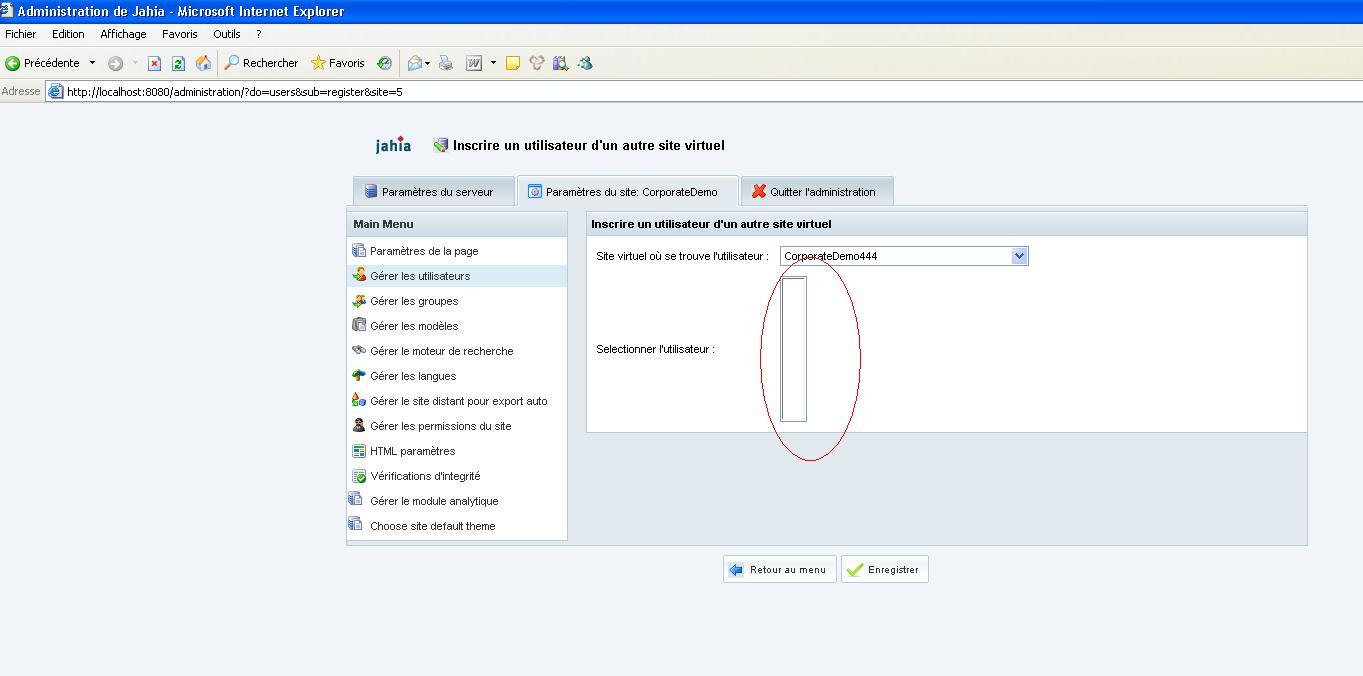Click the browser Forward arrow icon
This screenshot has height=676, width=1363.
pyautogui.click(x=115, y=63)
